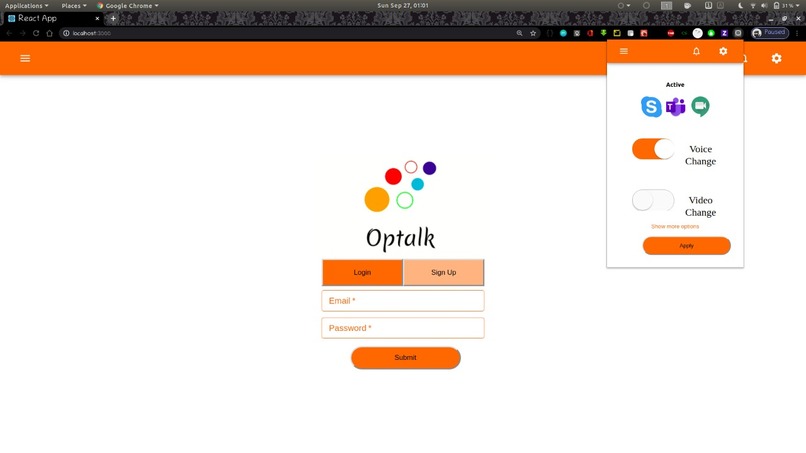Select the React App browser tab
The height and width of the screenshot is (453, 806).
[x=51, y=18]
